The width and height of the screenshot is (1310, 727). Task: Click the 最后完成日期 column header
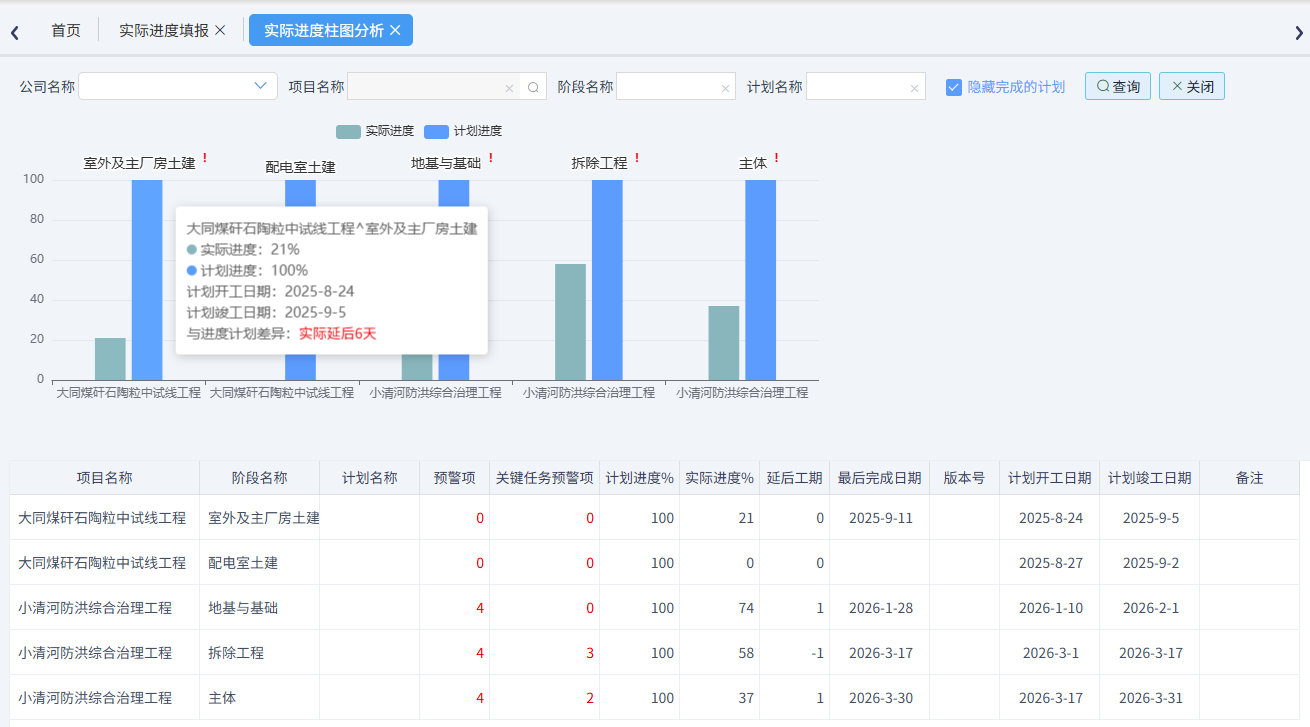tap(880, 478)
